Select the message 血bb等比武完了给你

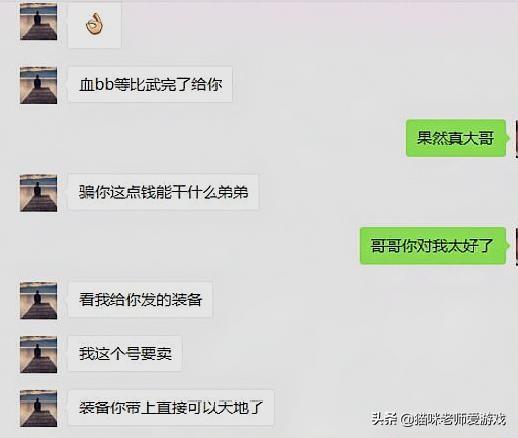pos(150,84)
